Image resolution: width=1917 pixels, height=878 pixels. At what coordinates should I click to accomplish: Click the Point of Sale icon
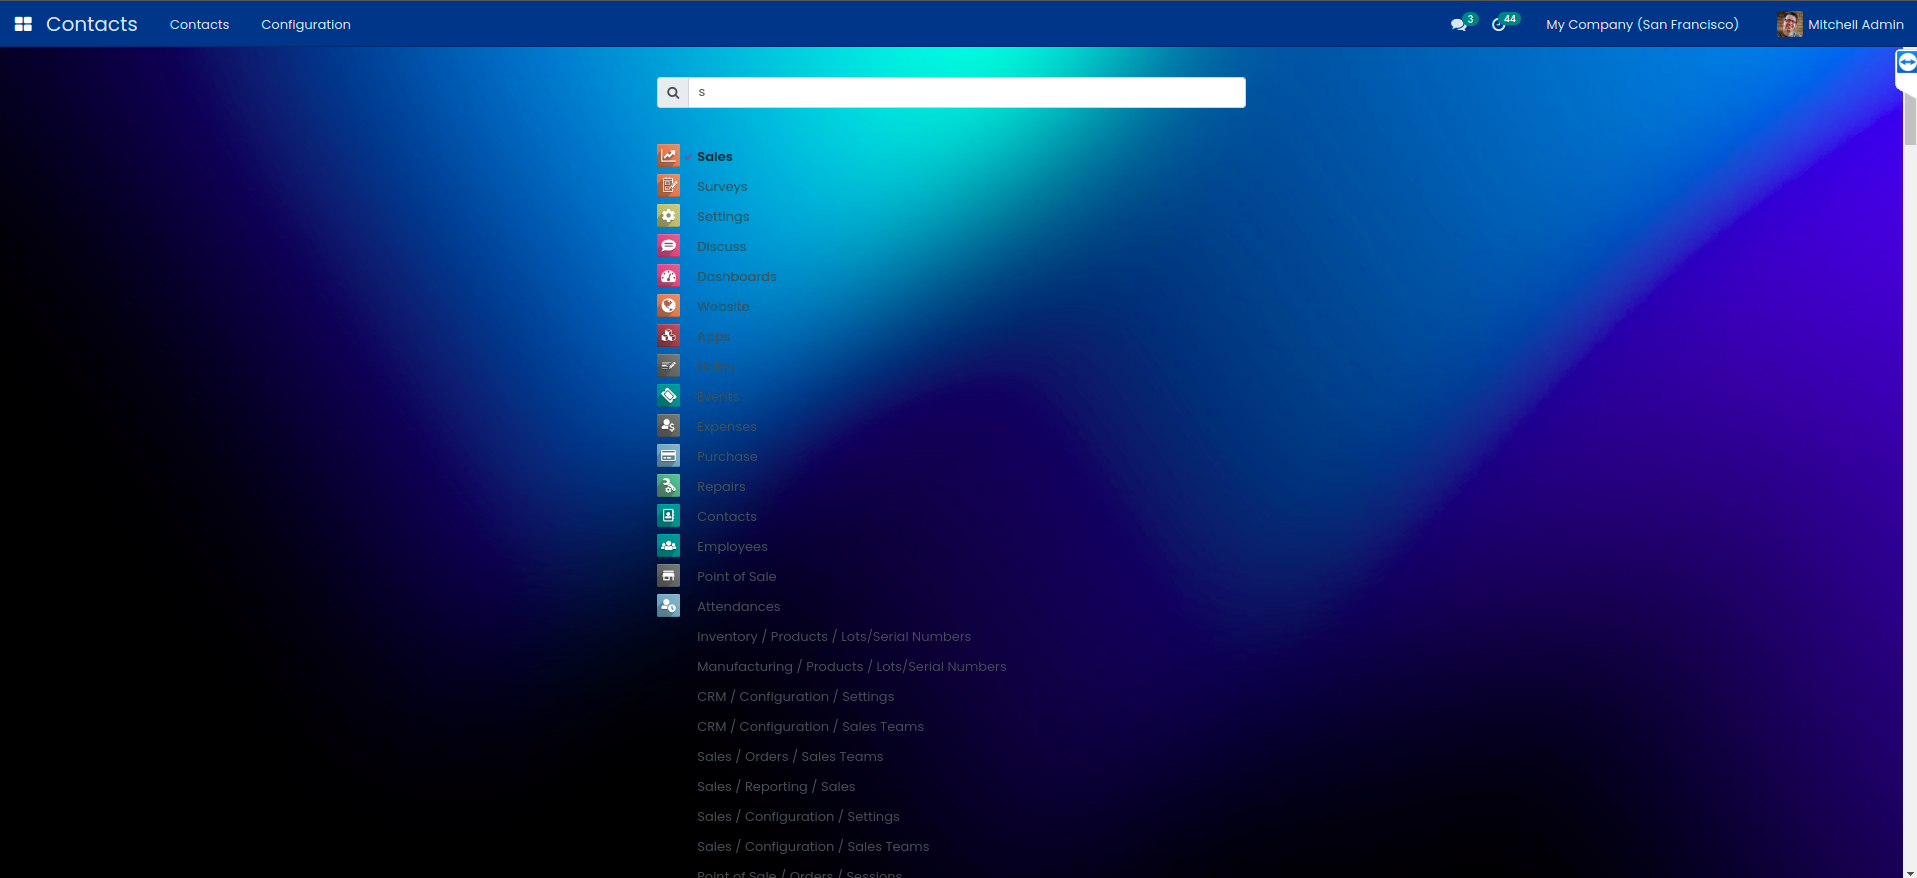[668, 576]
